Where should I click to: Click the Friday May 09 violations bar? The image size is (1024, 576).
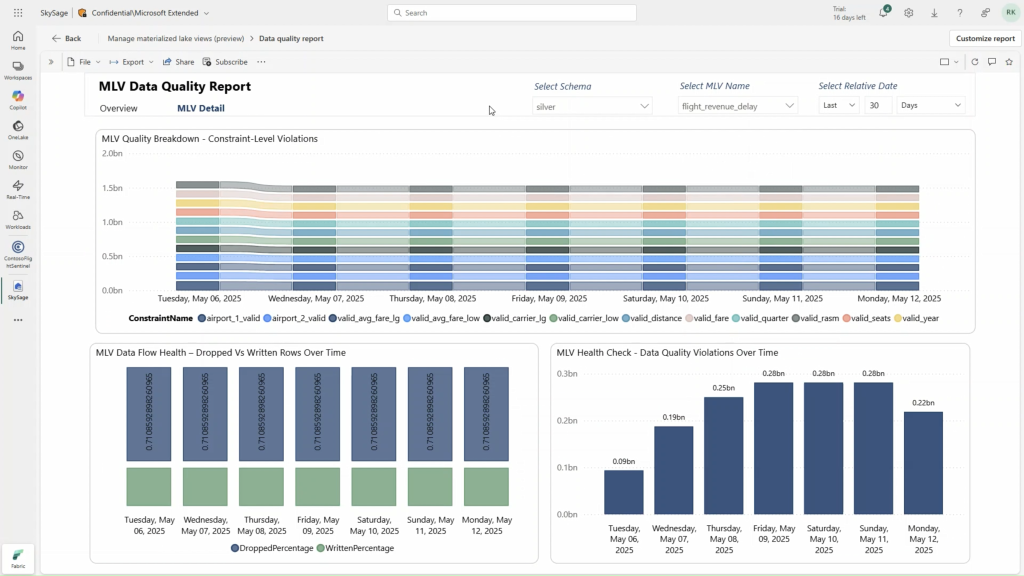[773, 448]
